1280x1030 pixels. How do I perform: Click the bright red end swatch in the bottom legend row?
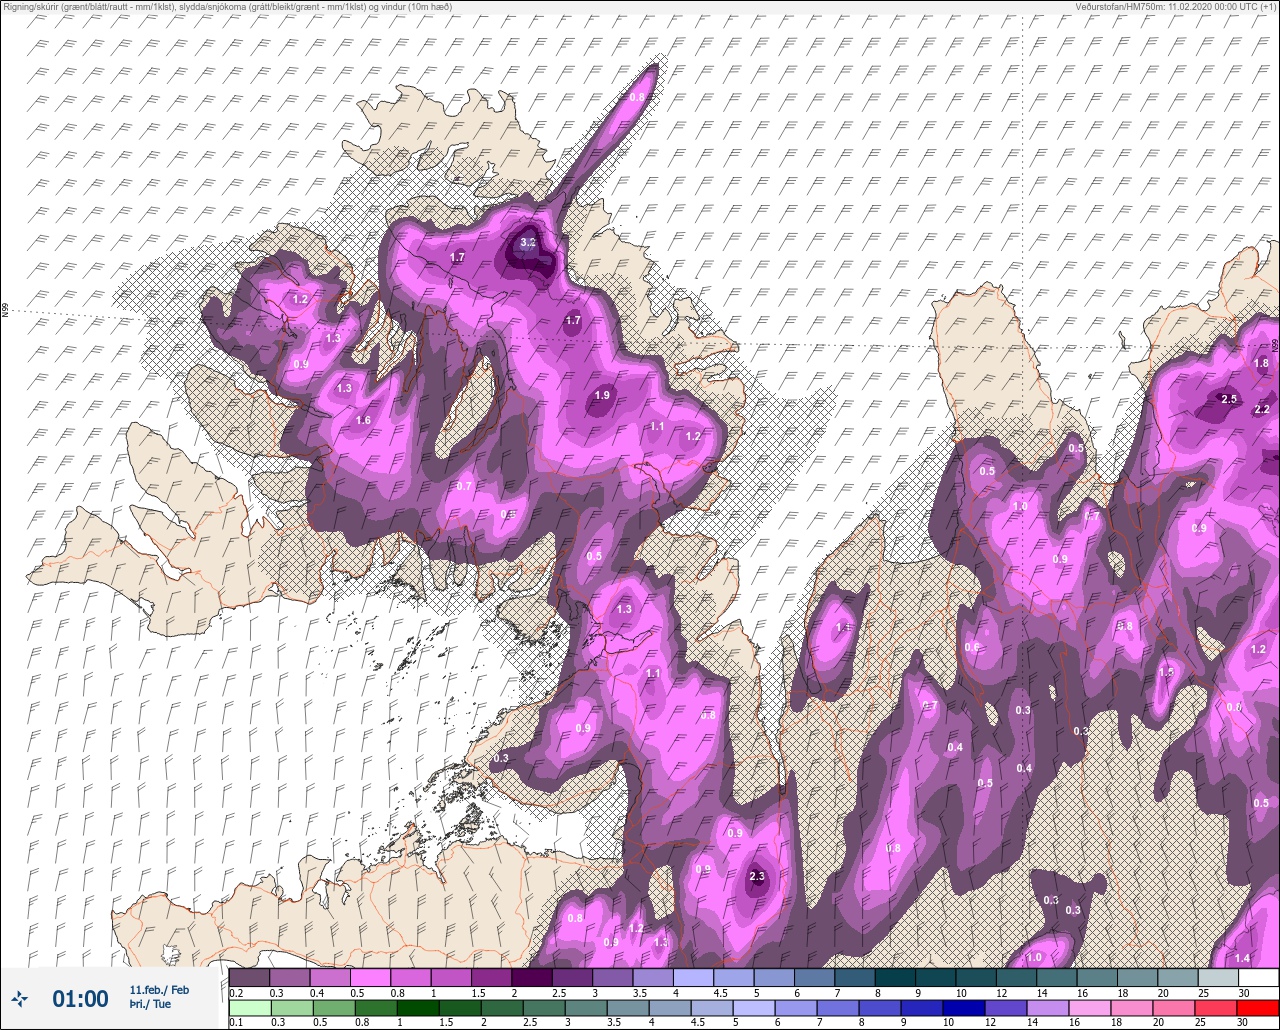(x=1258, y=1007)
